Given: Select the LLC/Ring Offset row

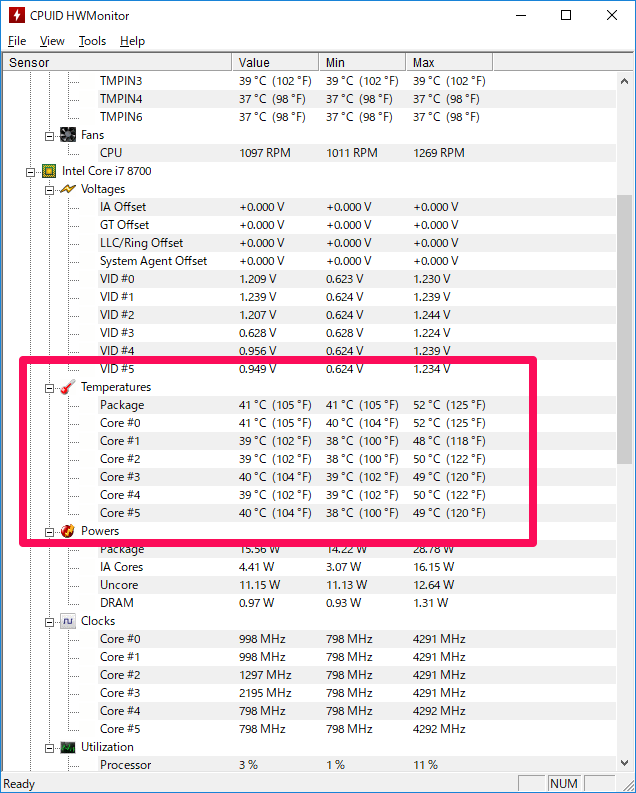Looking at the screenshot, I should [x=357, y=243].
